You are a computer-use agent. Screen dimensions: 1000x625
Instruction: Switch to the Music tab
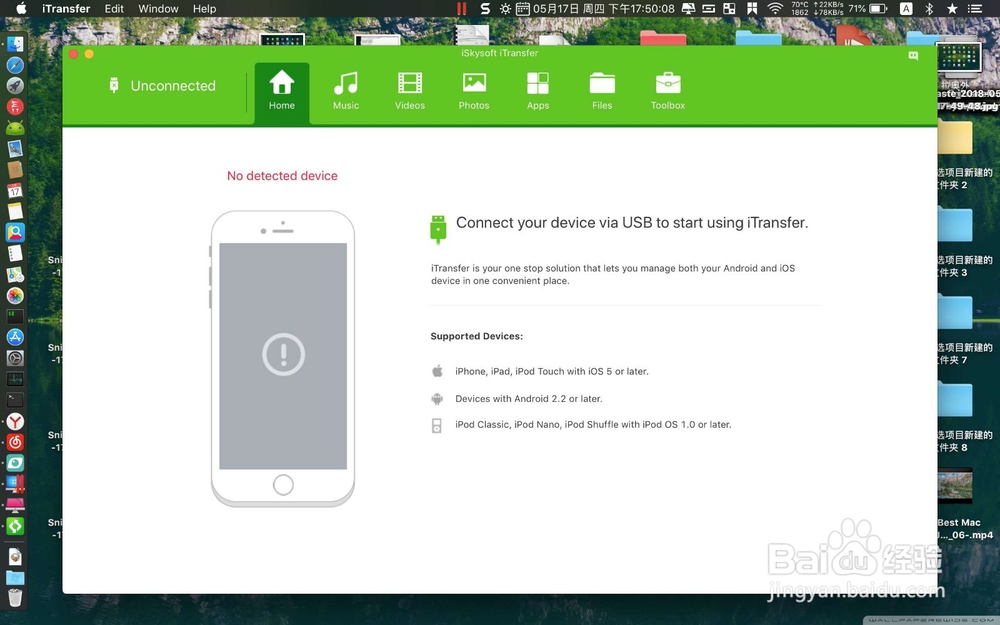(x=346, y=91)
